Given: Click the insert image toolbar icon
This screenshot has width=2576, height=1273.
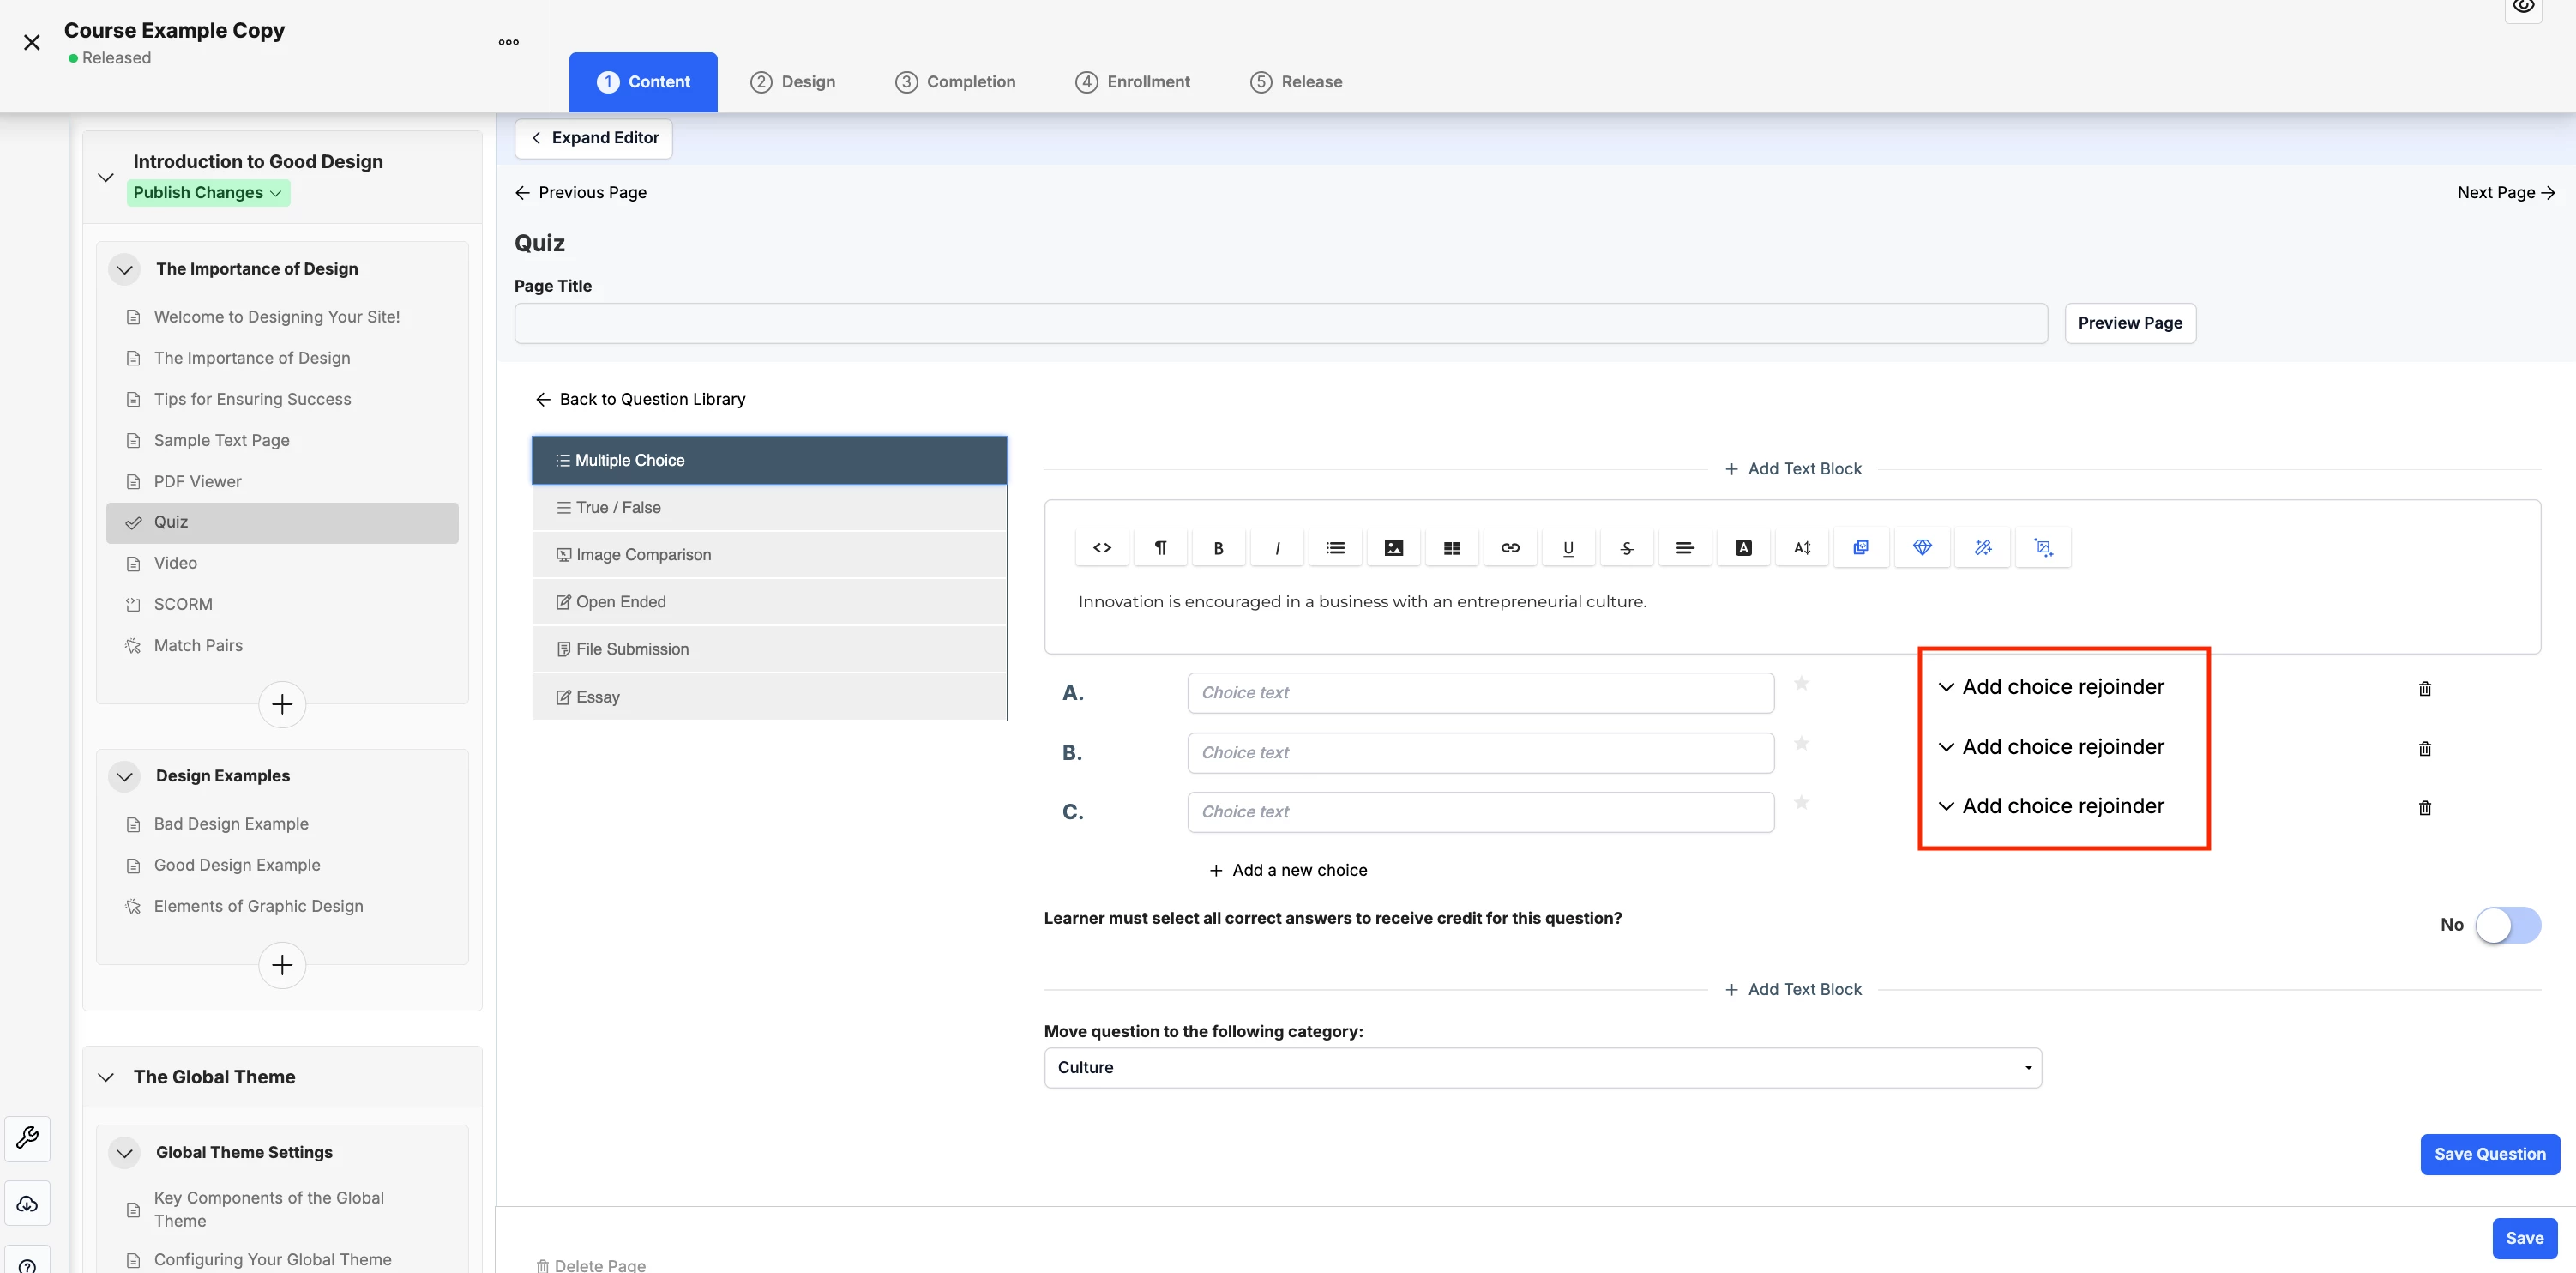Looking at the screenshot, I should [1393, 548].
